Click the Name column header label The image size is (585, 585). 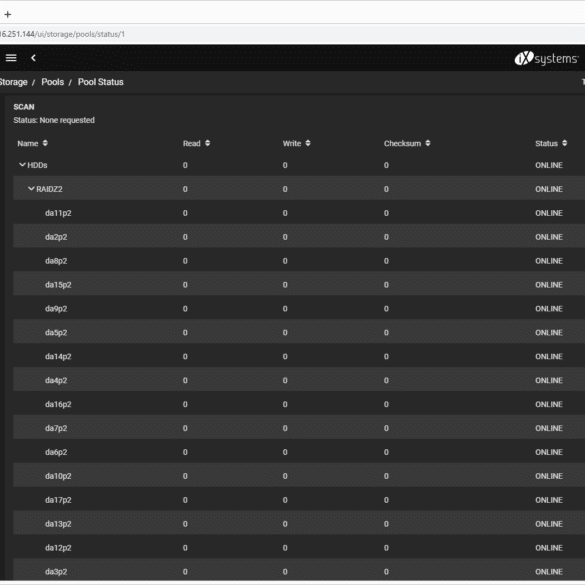[28, 144]
